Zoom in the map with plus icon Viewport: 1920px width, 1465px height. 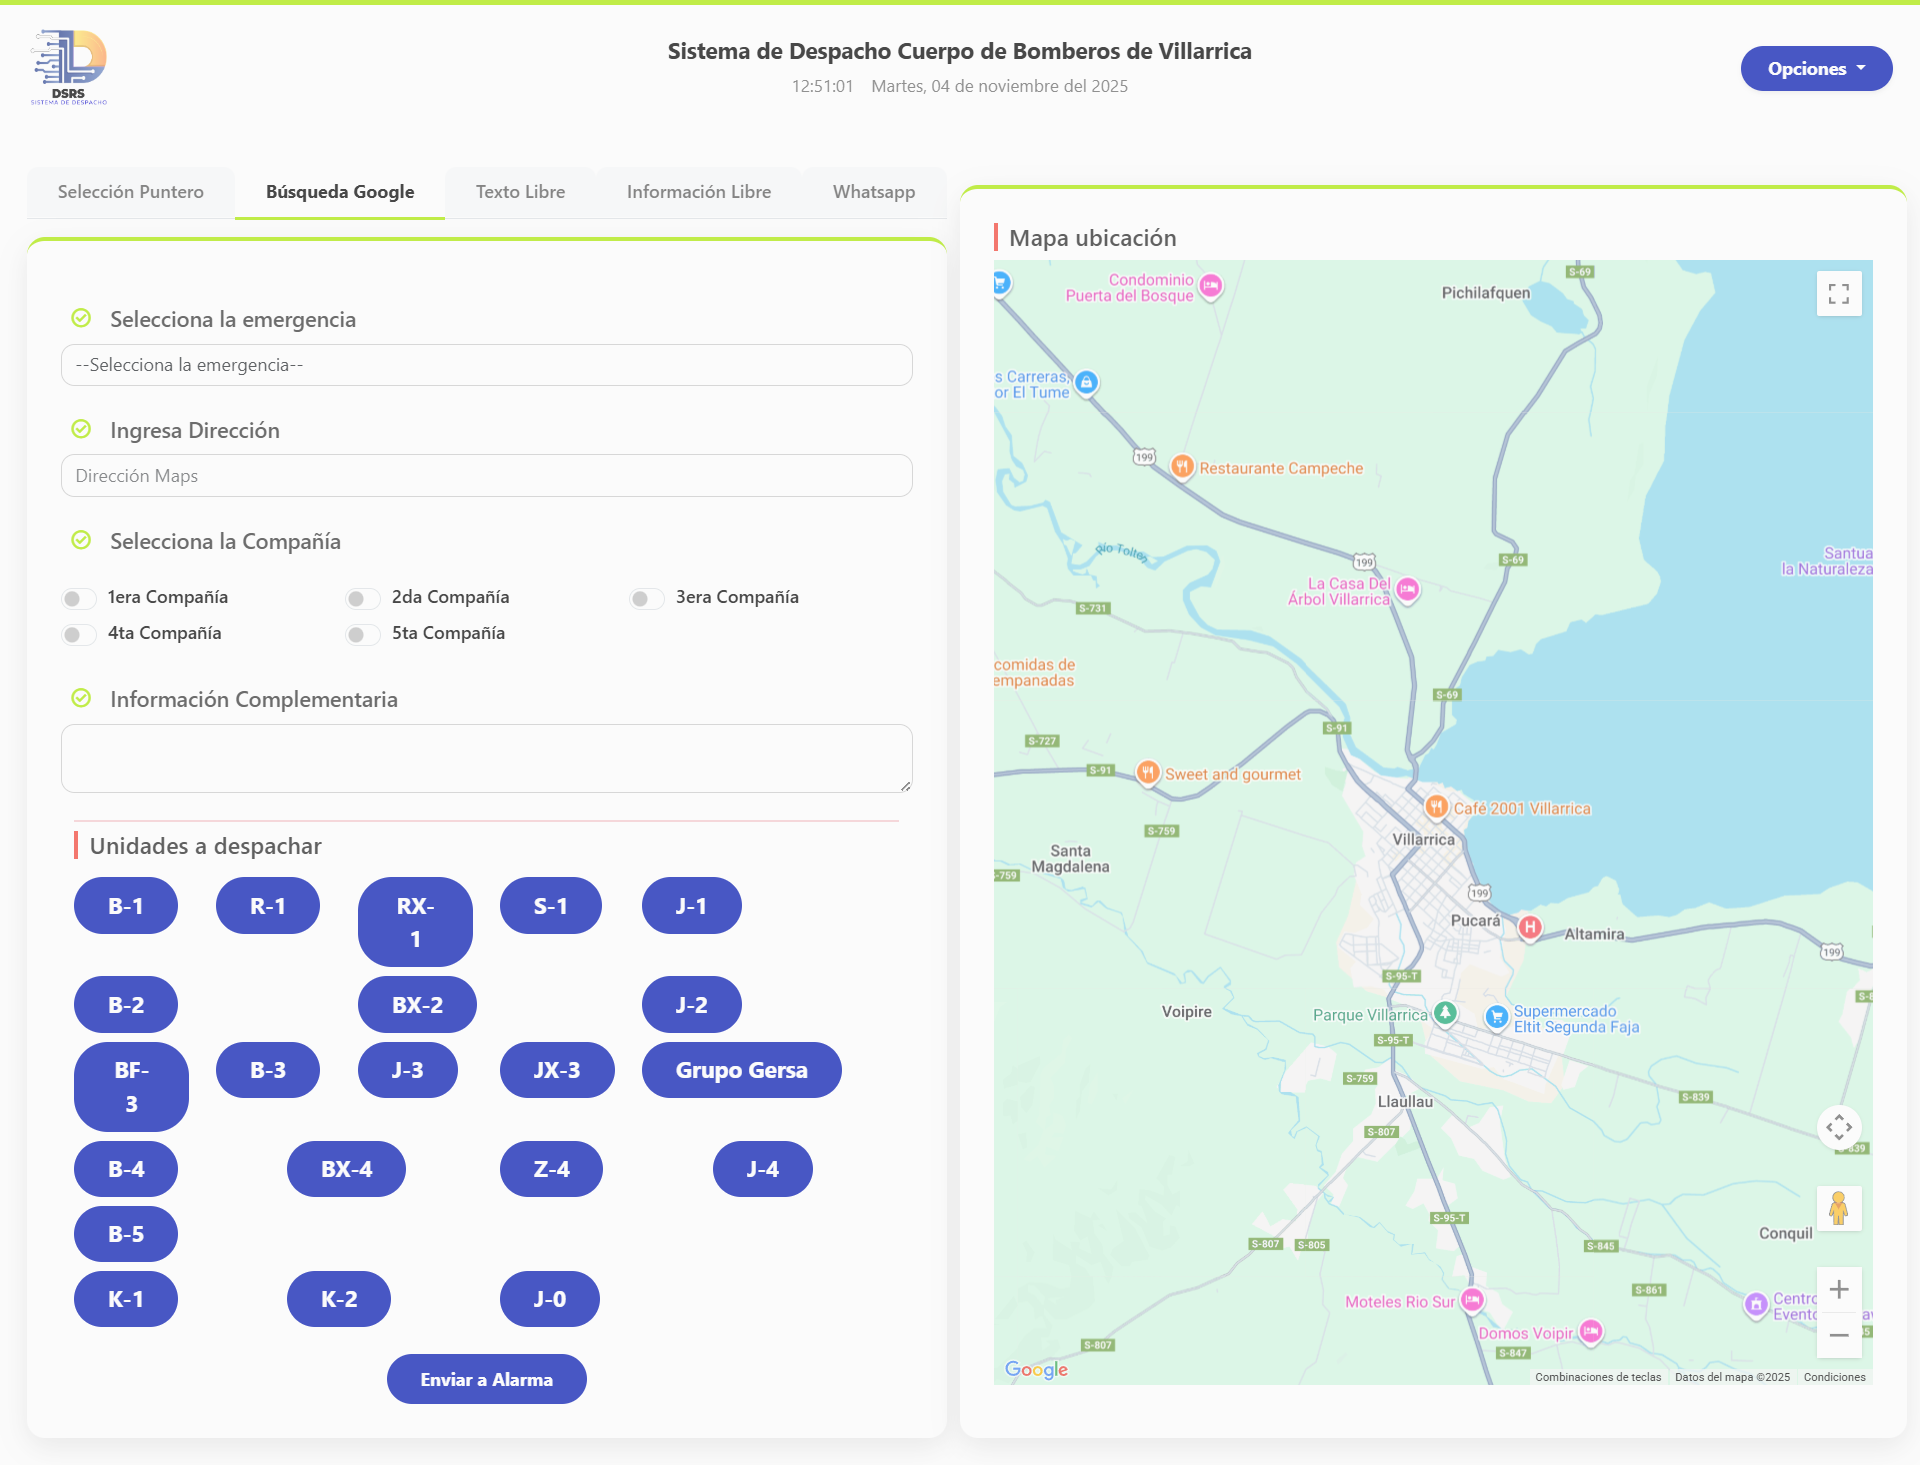click(1838, 1290)
